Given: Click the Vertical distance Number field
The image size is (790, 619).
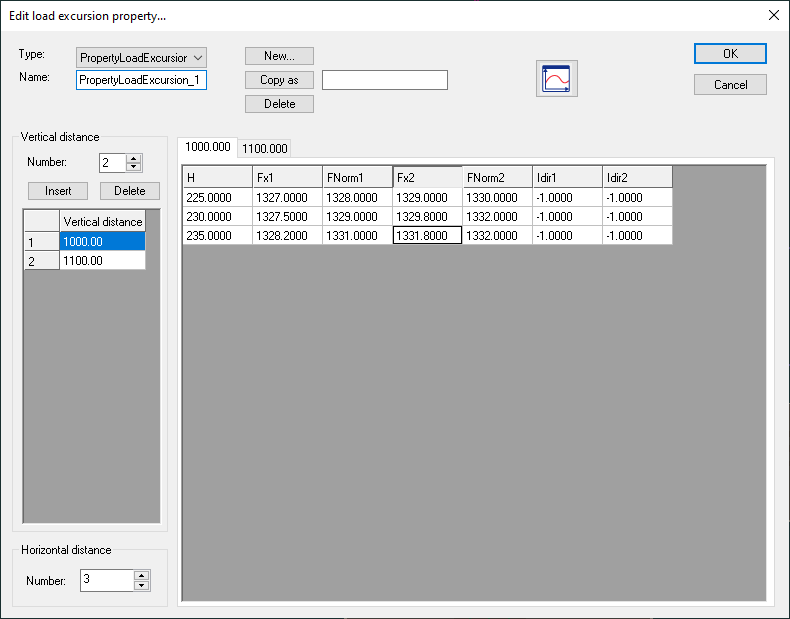Looking at the screenshot, I should tap(113, 163).
